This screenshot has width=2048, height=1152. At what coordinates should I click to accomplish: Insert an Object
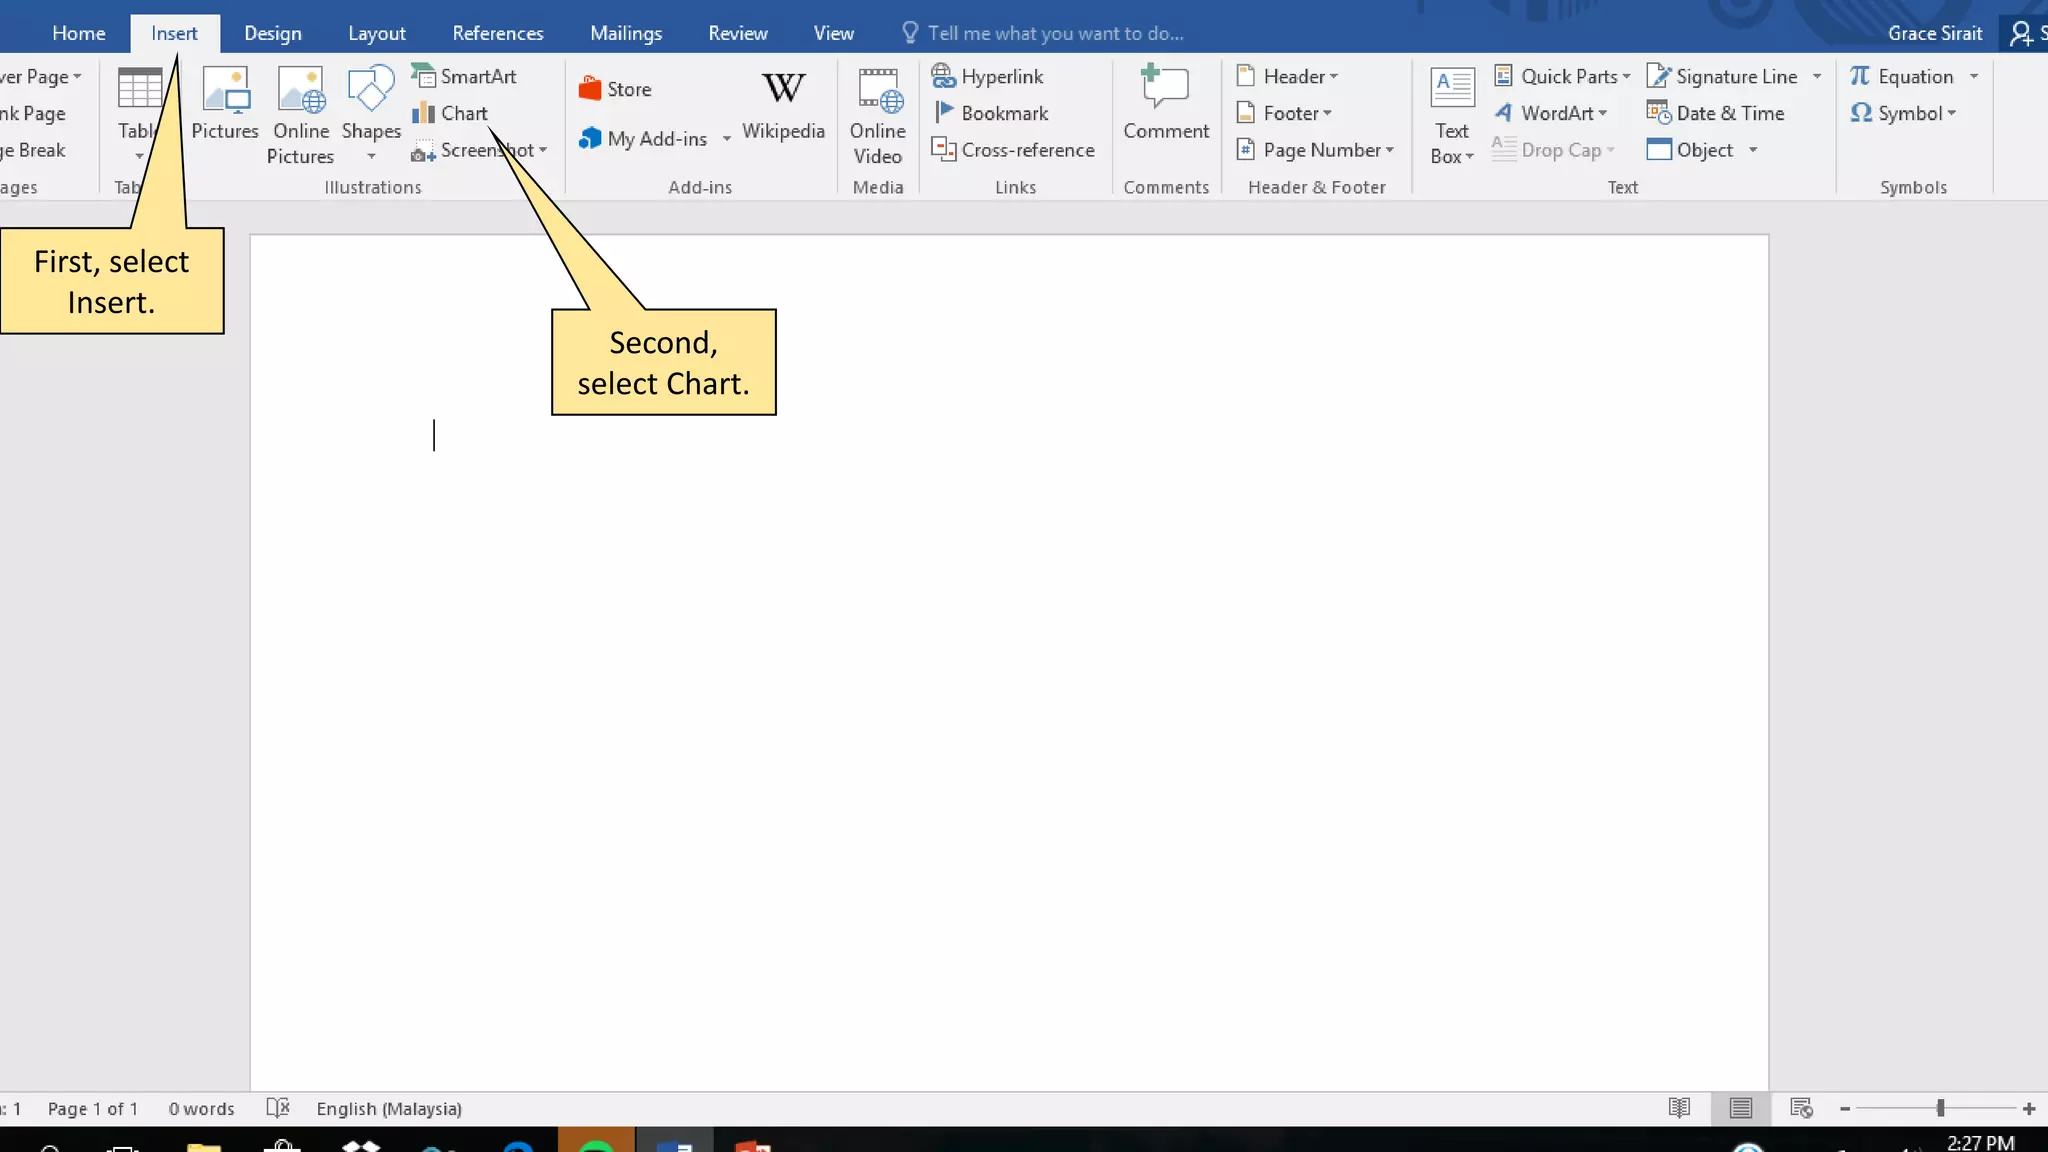1690,150
